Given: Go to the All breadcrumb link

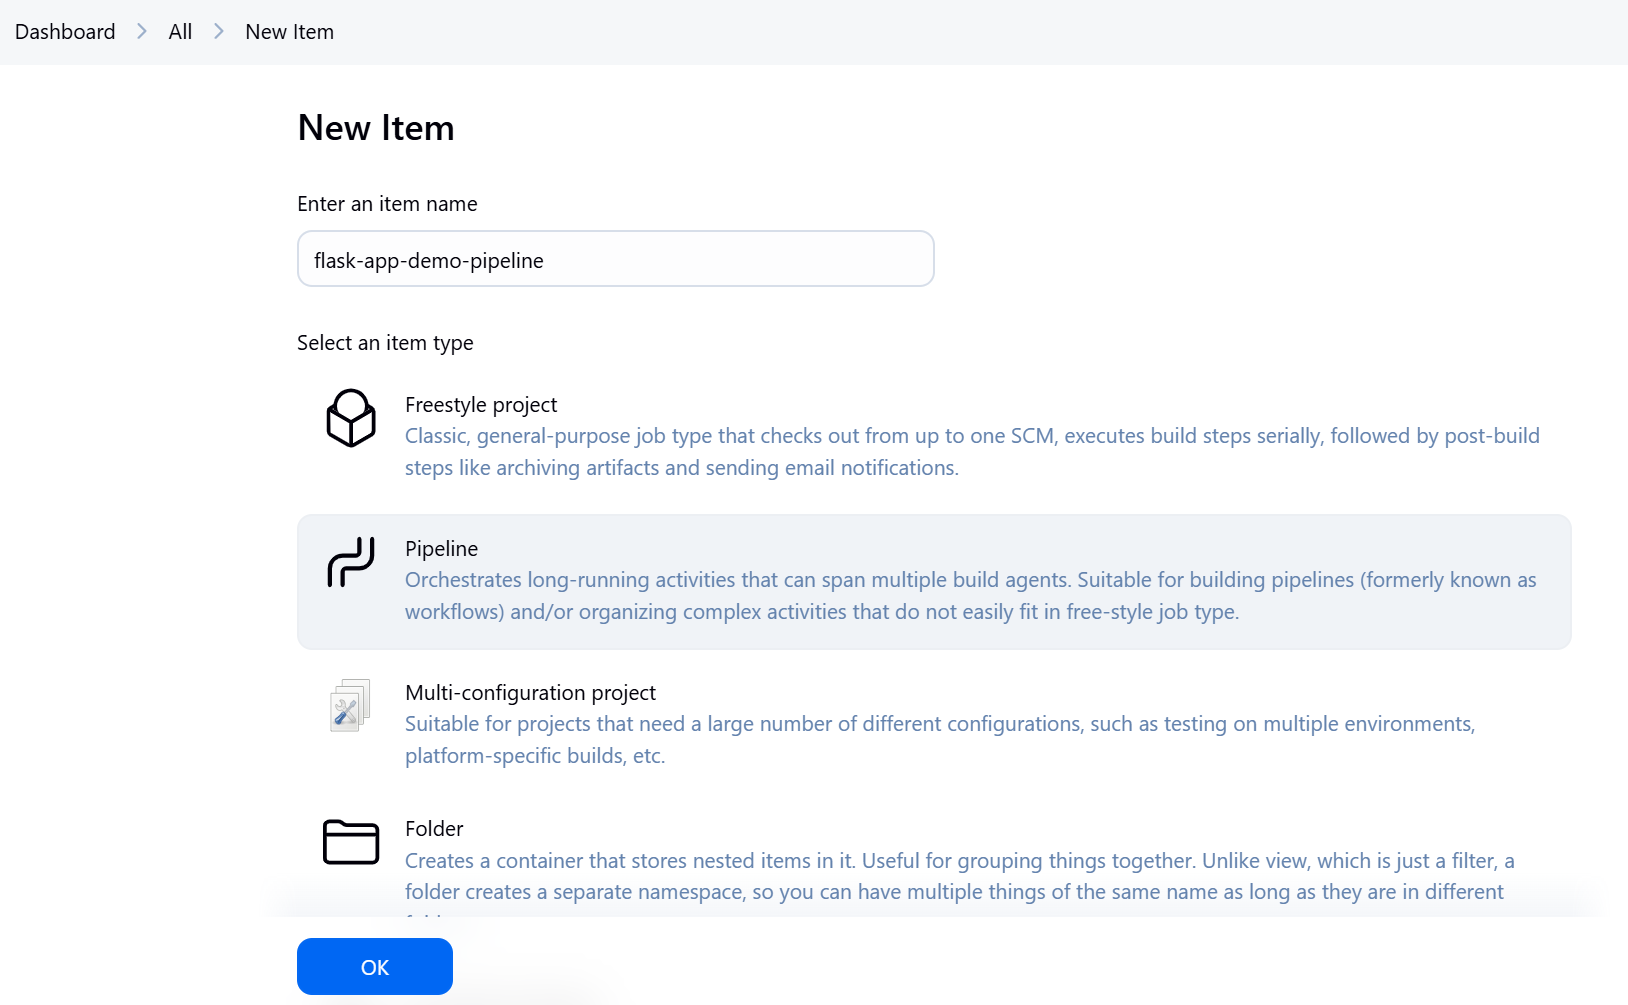Looking at the screenshot, I should click(x=180, y=32).
